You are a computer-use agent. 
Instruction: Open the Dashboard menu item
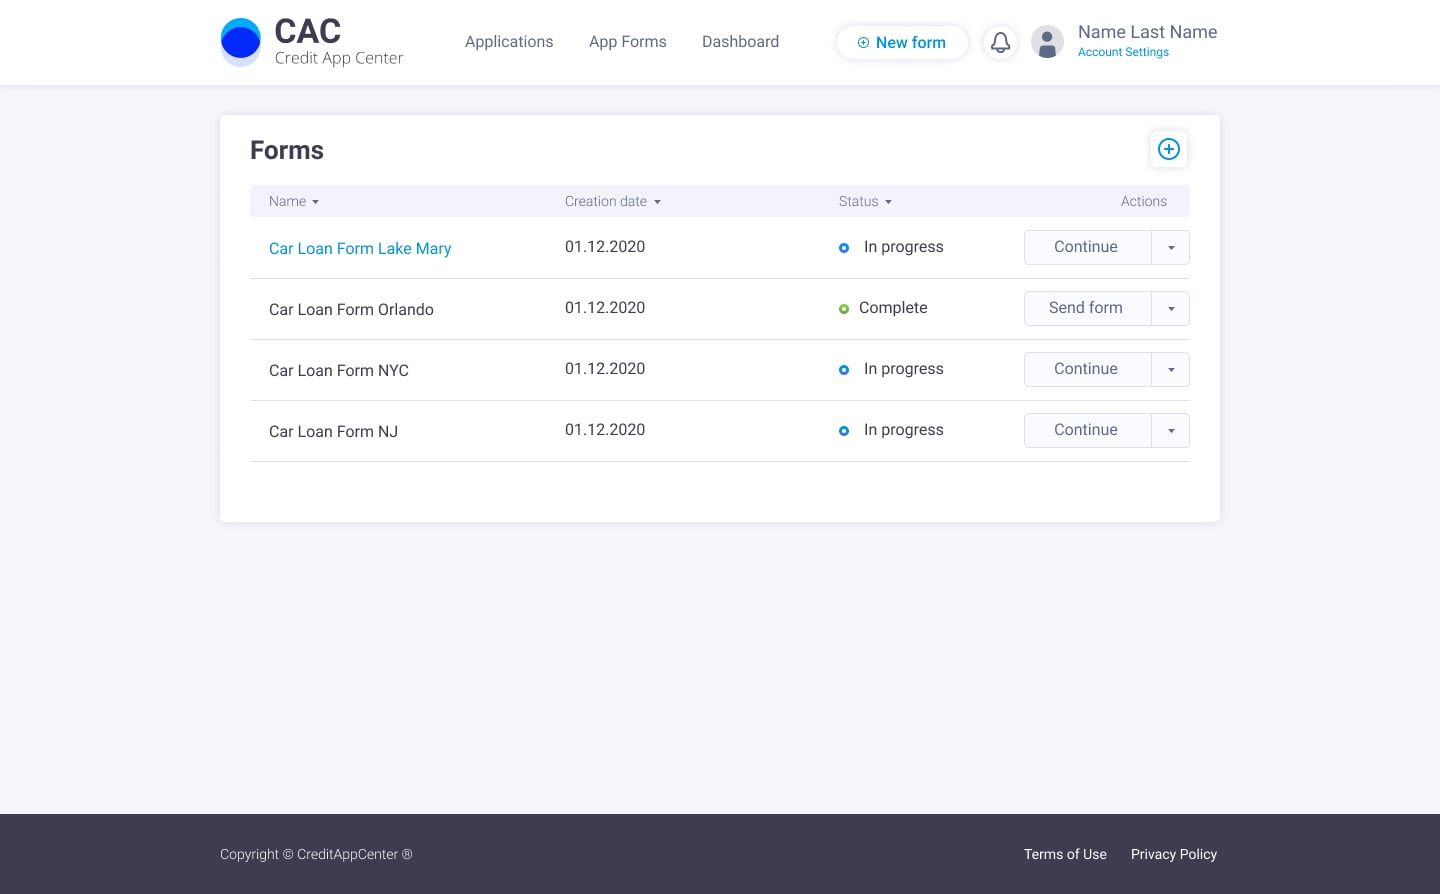coord(740,41)
